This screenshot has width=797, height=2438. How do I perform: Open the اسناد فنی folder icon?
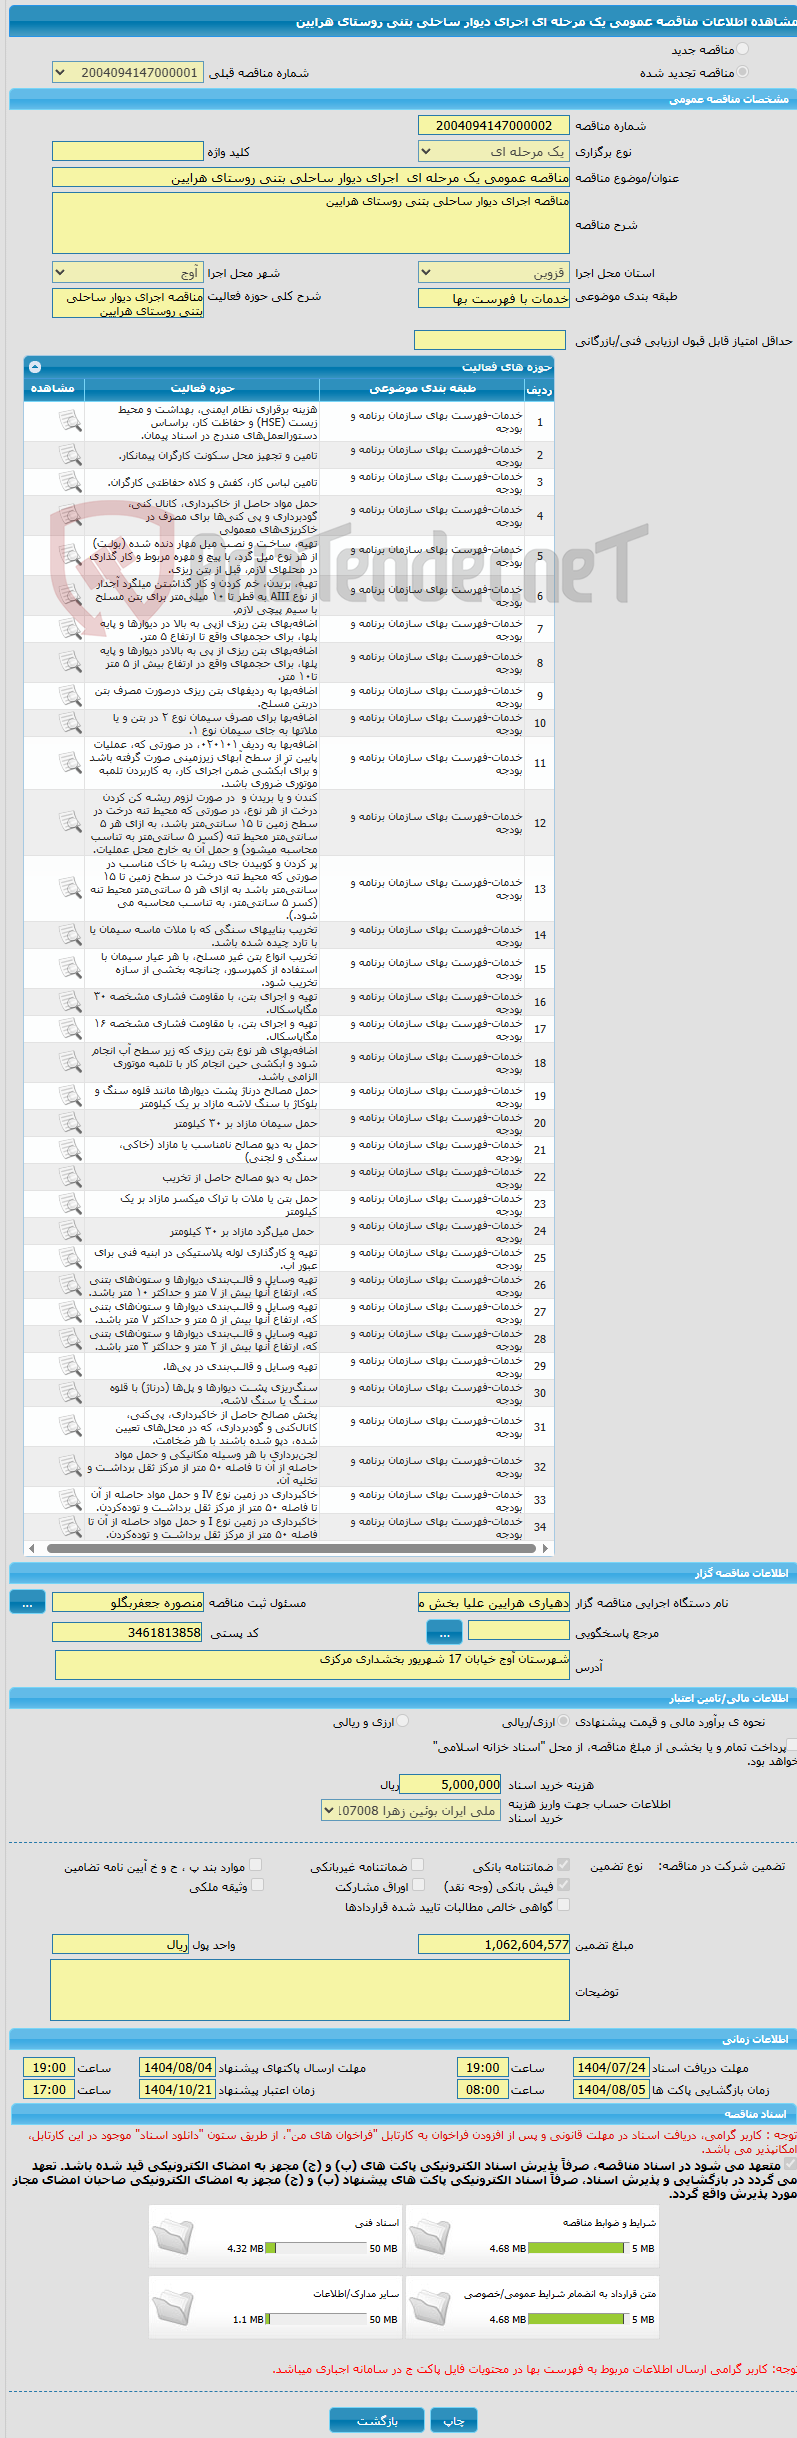(x=172, y=2237)
